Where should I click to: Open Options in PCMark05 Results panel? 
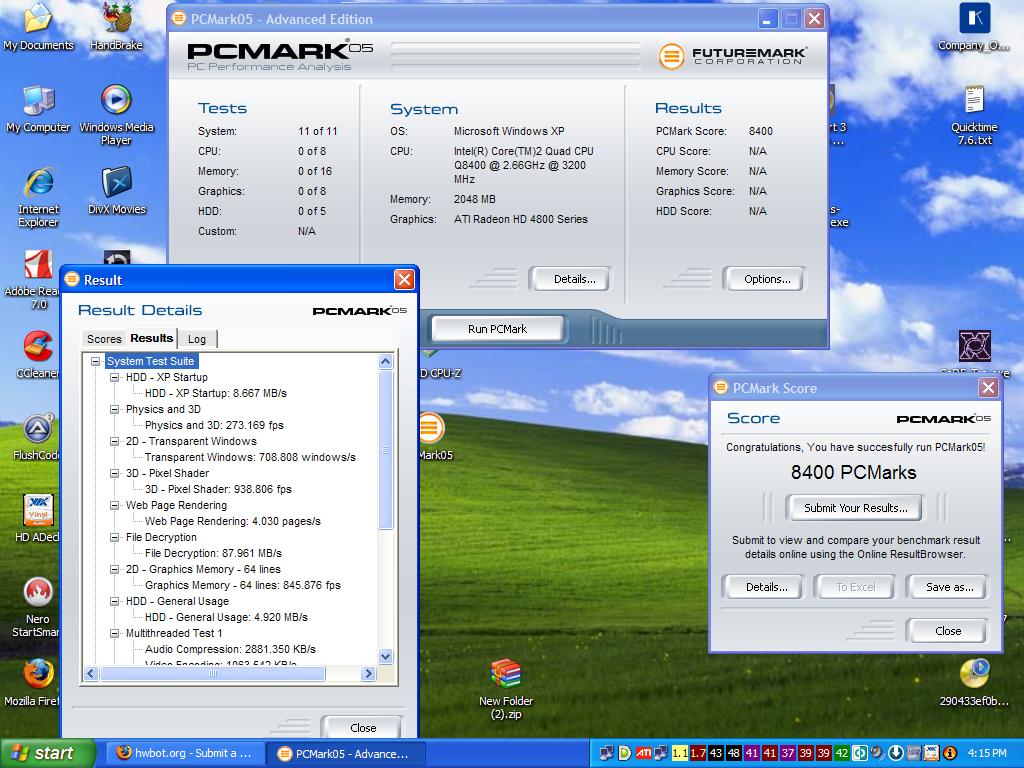pos(764,279)
